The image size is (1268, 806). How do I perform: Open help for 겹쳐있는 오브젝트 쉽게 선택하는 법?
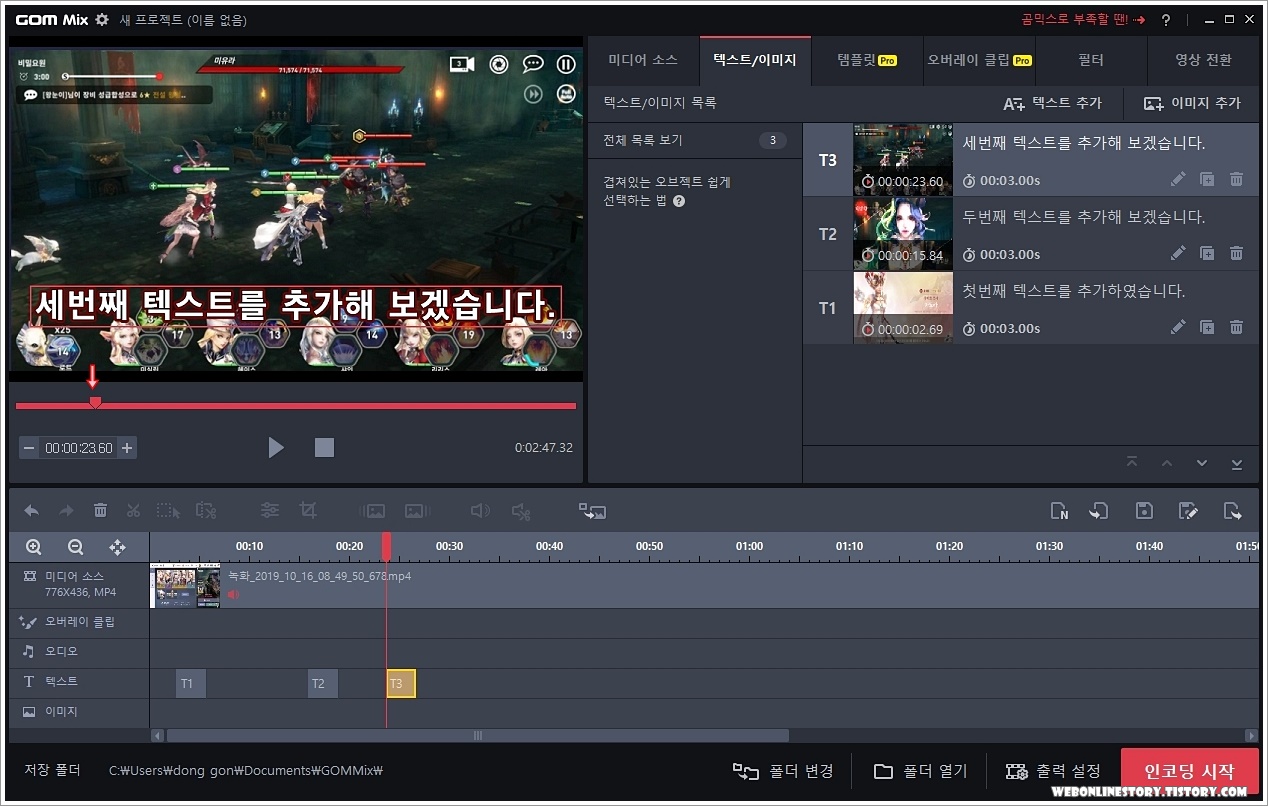[679, 201]
